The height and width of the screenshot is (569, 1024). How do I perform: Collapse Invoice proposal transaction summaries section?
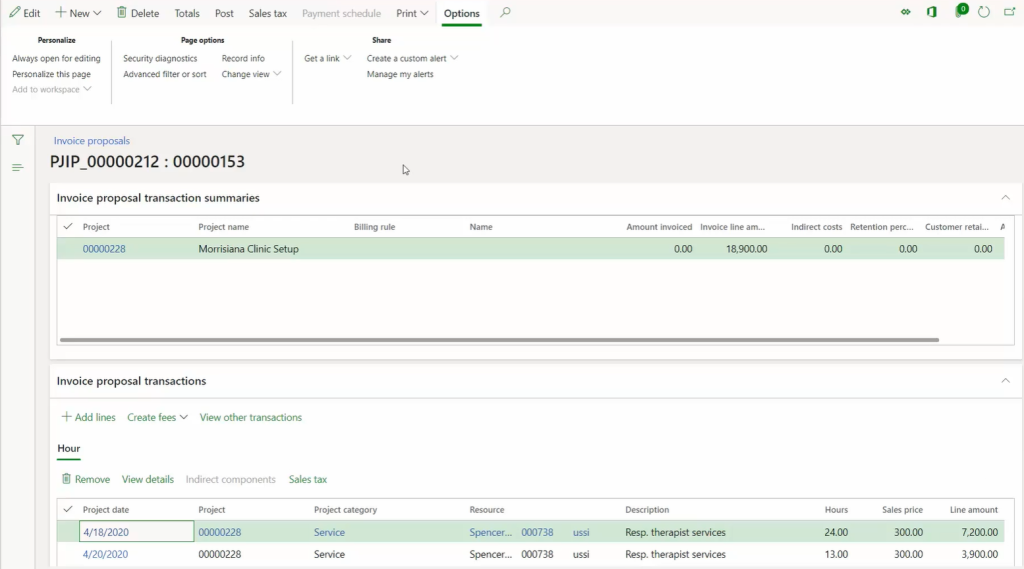pos(1005,198)
